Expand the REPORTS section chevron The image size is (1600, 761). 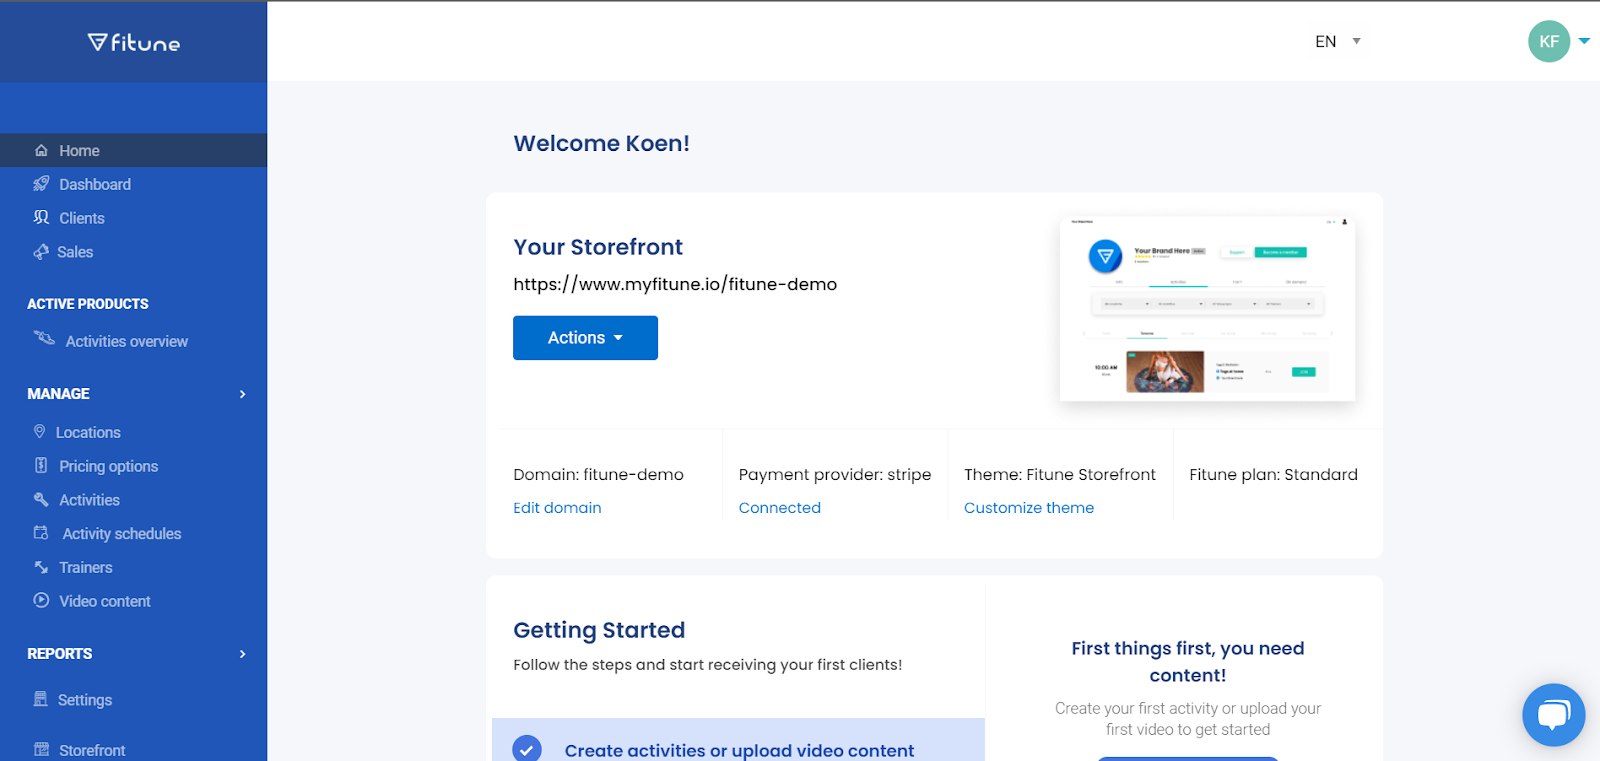242,654
